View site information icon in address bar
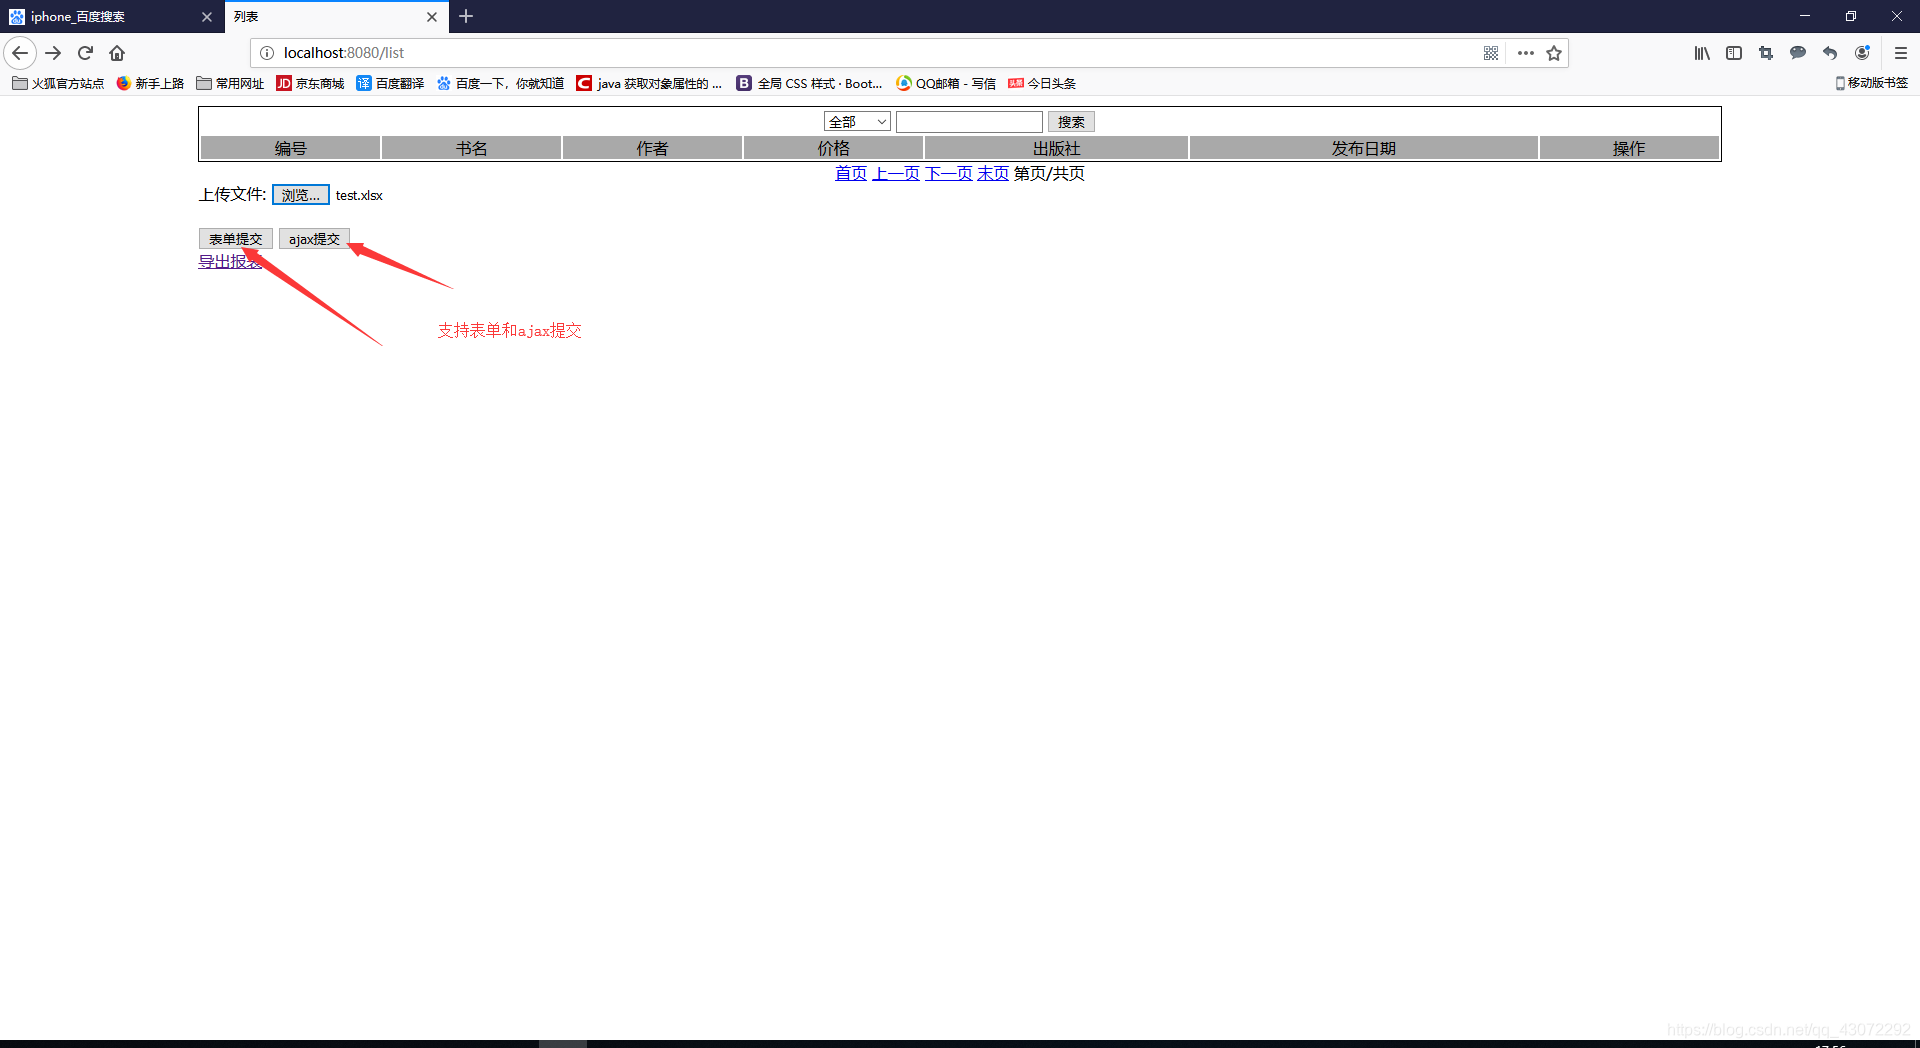The height and width of the screenshot is (1048, 1920). pos(267,53)
